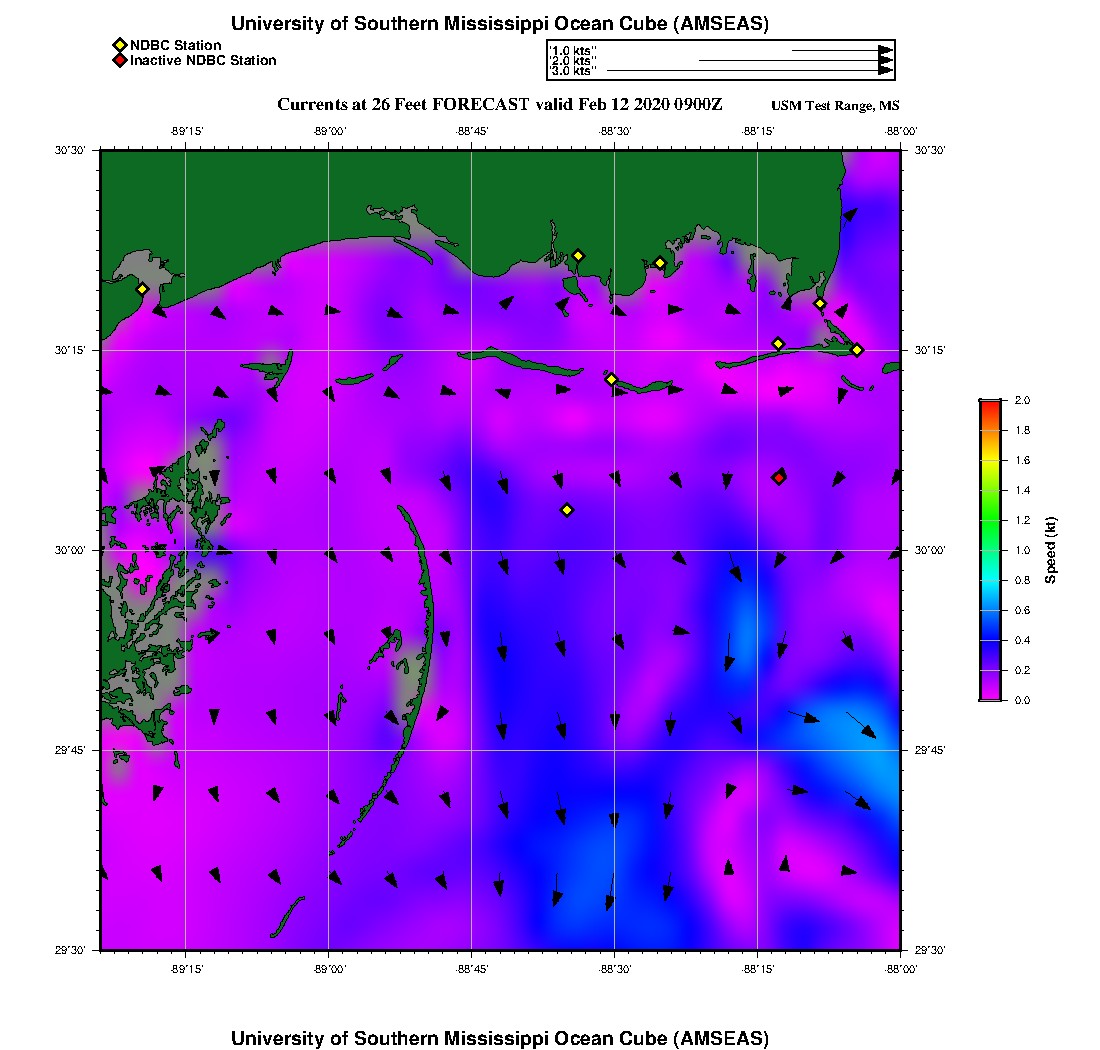Select the westernmost yellow station marker on the map

[x=142, y=289]
